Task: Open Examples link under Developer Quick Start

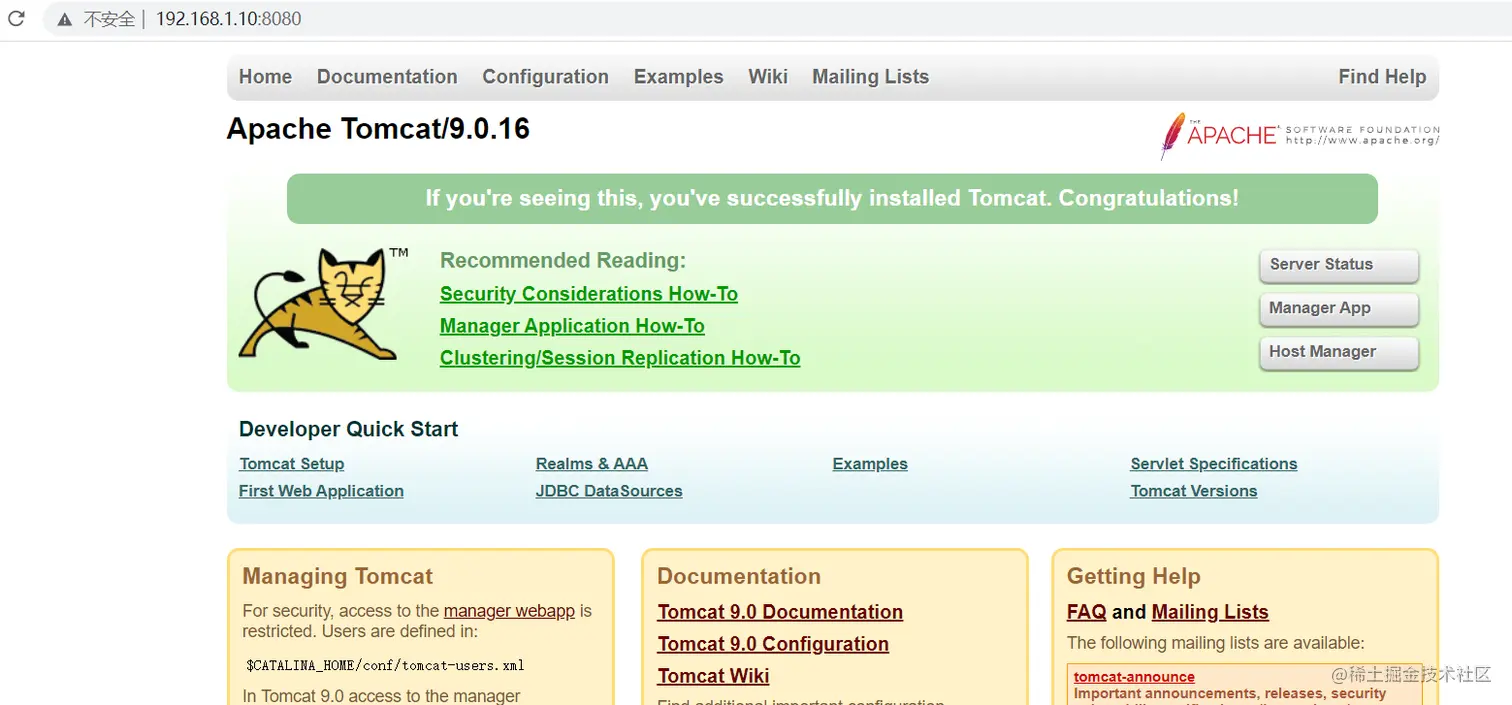Action: point(870,464)
